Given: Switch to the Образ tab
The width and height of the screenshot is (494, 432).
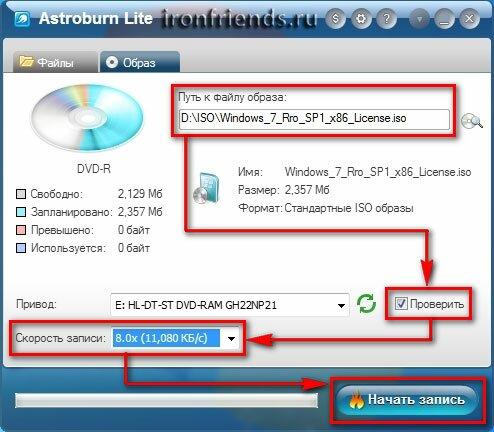Looking at the screenshot, I should [x=139, y=62].
